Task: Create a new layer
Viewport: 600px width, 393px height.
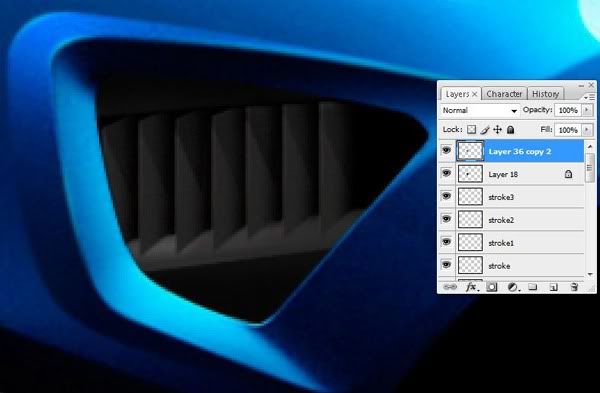Action: tap(553, 287)
